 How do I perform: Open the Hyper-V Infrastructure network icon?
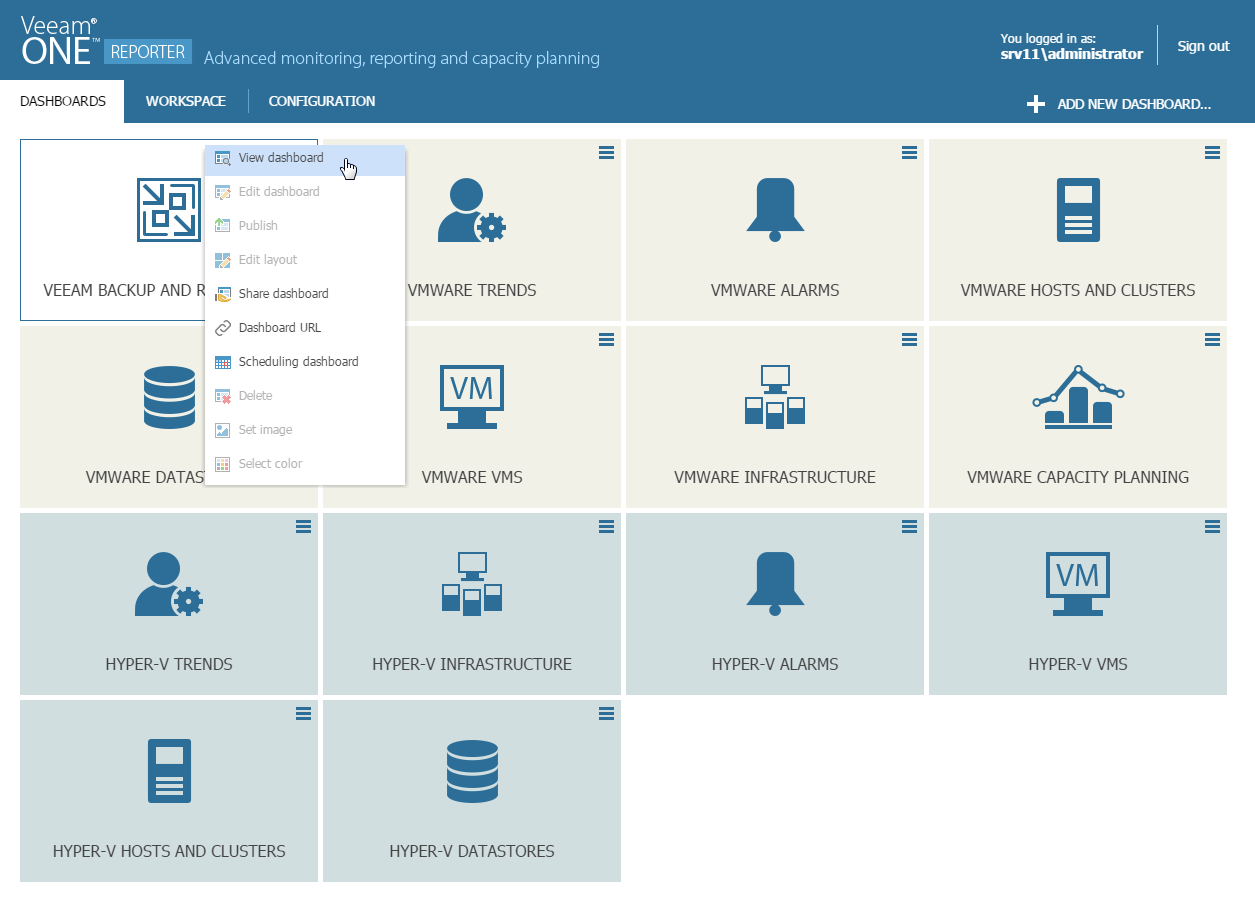(472, 584)
